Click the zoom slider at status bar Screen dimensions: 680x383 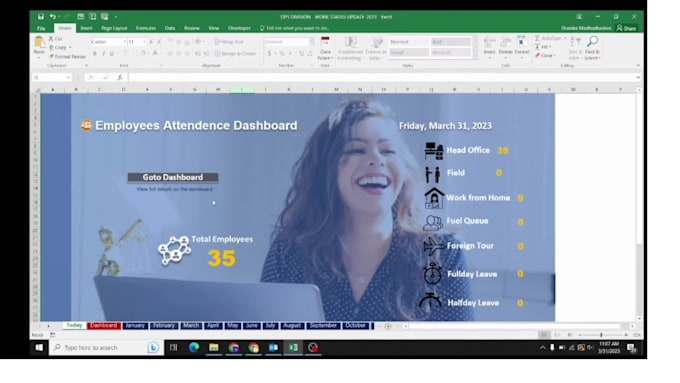pyautogui.click(x=602, y=335)
